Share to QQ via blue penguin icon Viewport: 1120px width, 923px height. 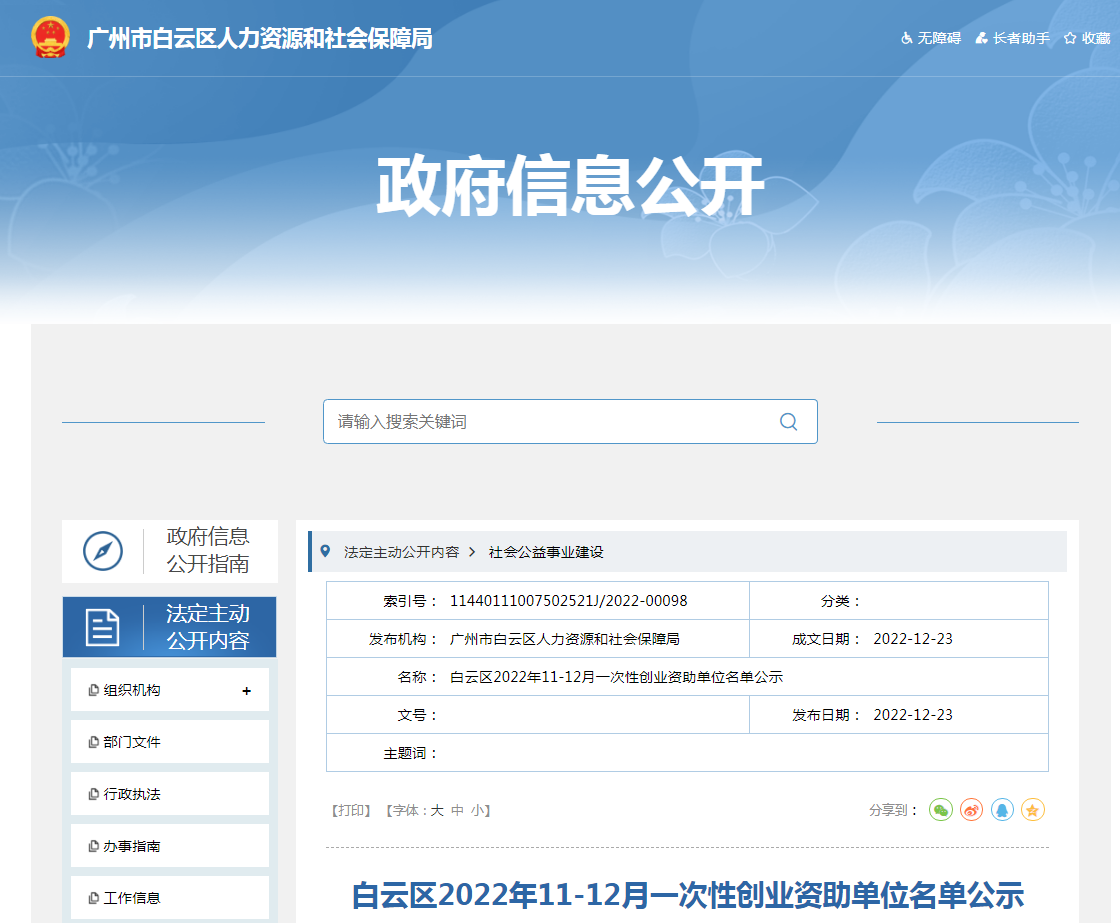[1002, 810]
